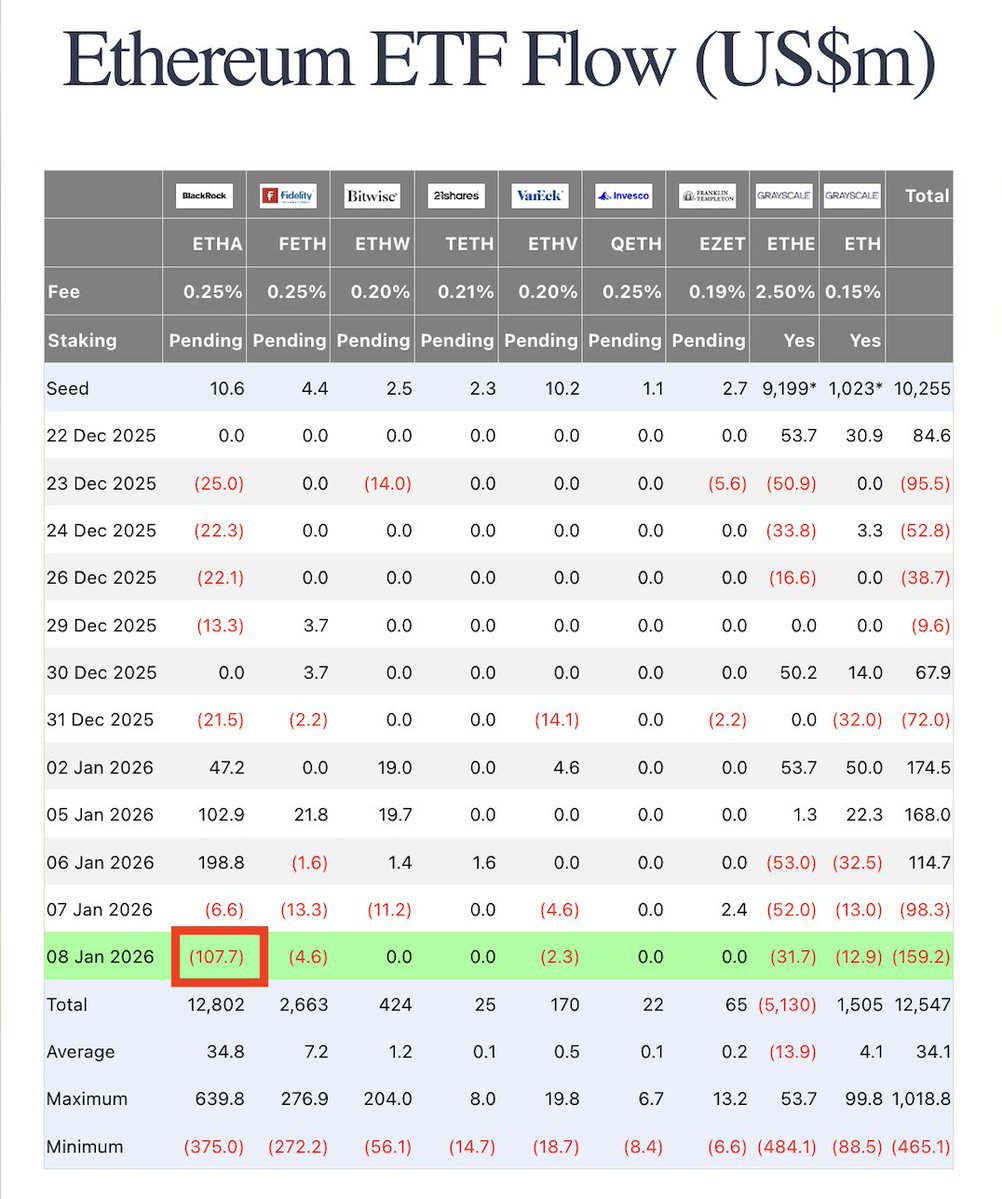The image size is (1002, 1199).
Task: Click the 'Total' column header
Action: (927, 196)
